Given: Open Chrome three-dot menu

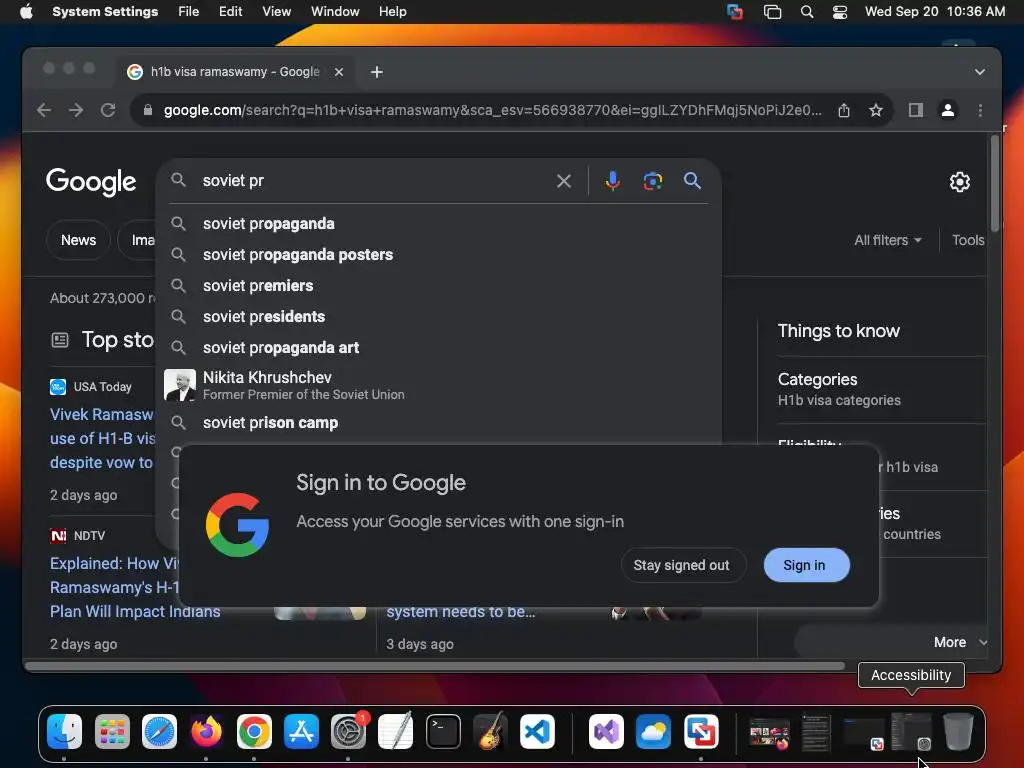Looking at the screenshot, I should [x=980, y=110].
